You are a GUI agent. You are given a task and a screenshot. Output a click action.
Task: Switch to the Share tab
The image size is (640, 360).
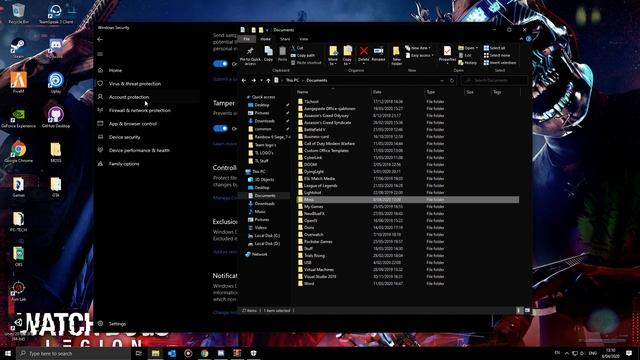coord(285,39)
